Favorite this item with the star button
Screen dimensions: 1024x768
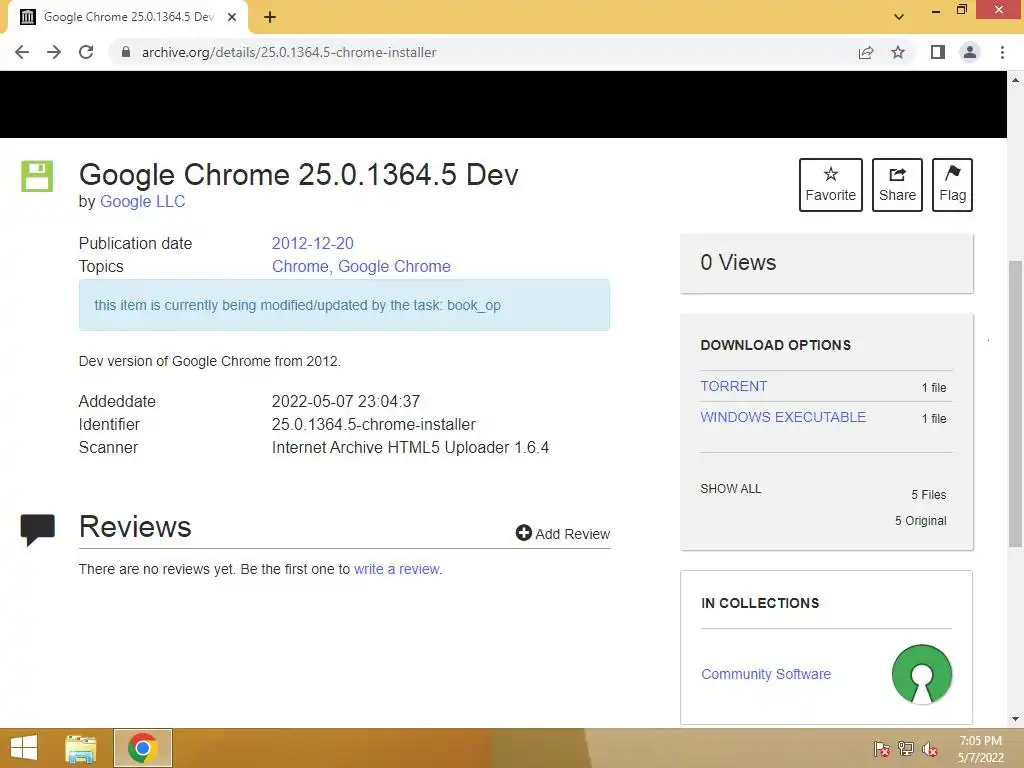click(x=831, y=185)
